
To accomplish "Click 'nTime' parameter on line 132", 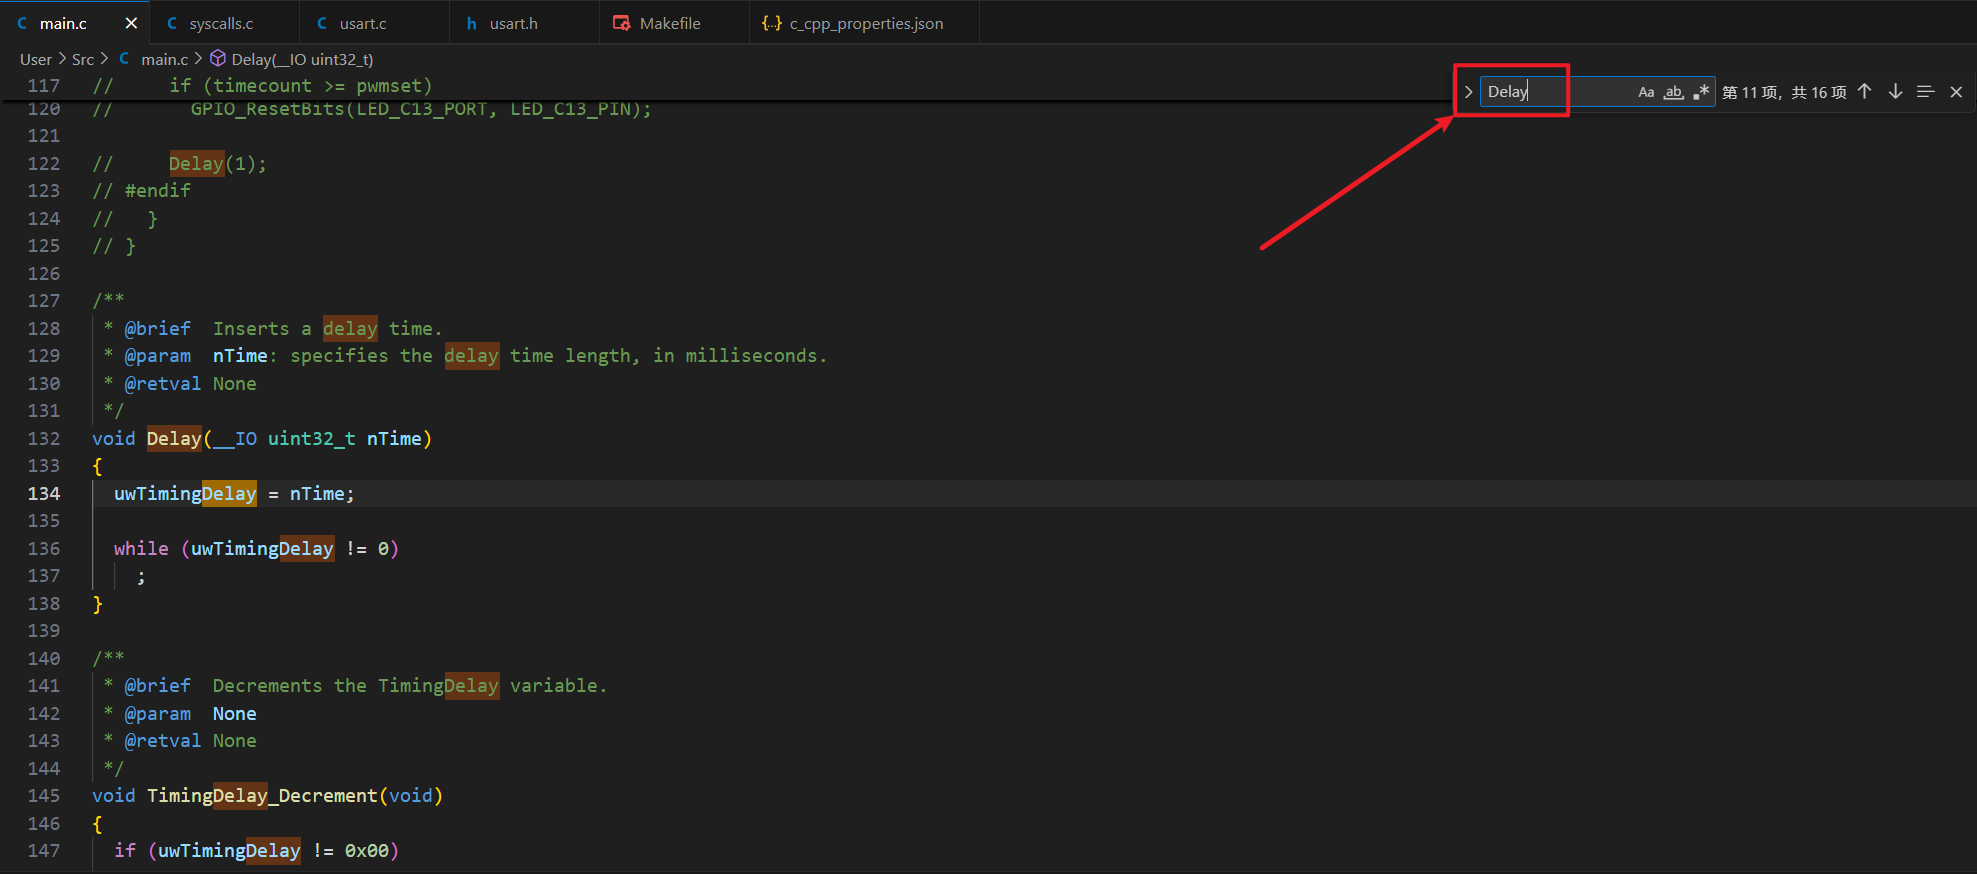I will [394, 439].
